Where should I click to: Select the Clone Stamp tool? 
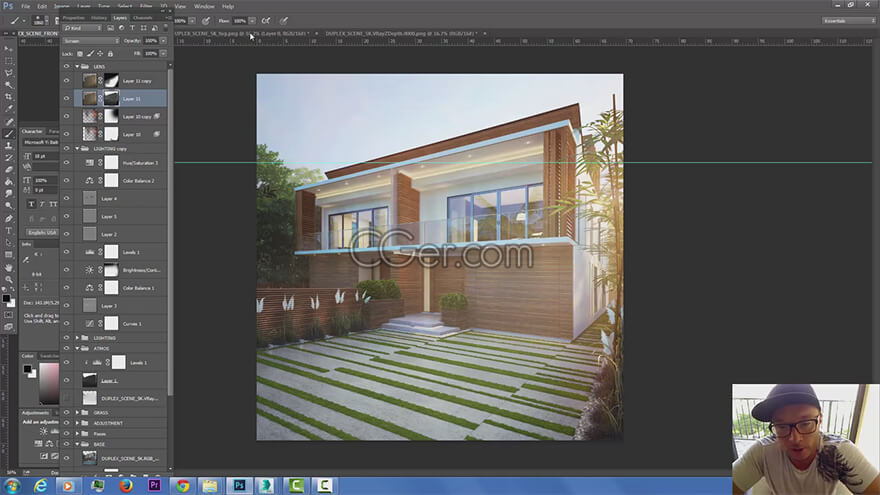(x=8, y=145)
